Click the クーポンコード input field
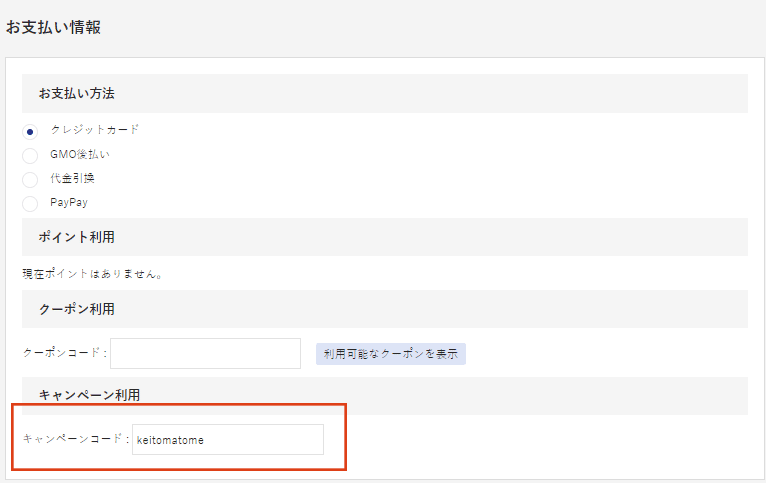Screen dimensions: 766x483 coord(205,353)
